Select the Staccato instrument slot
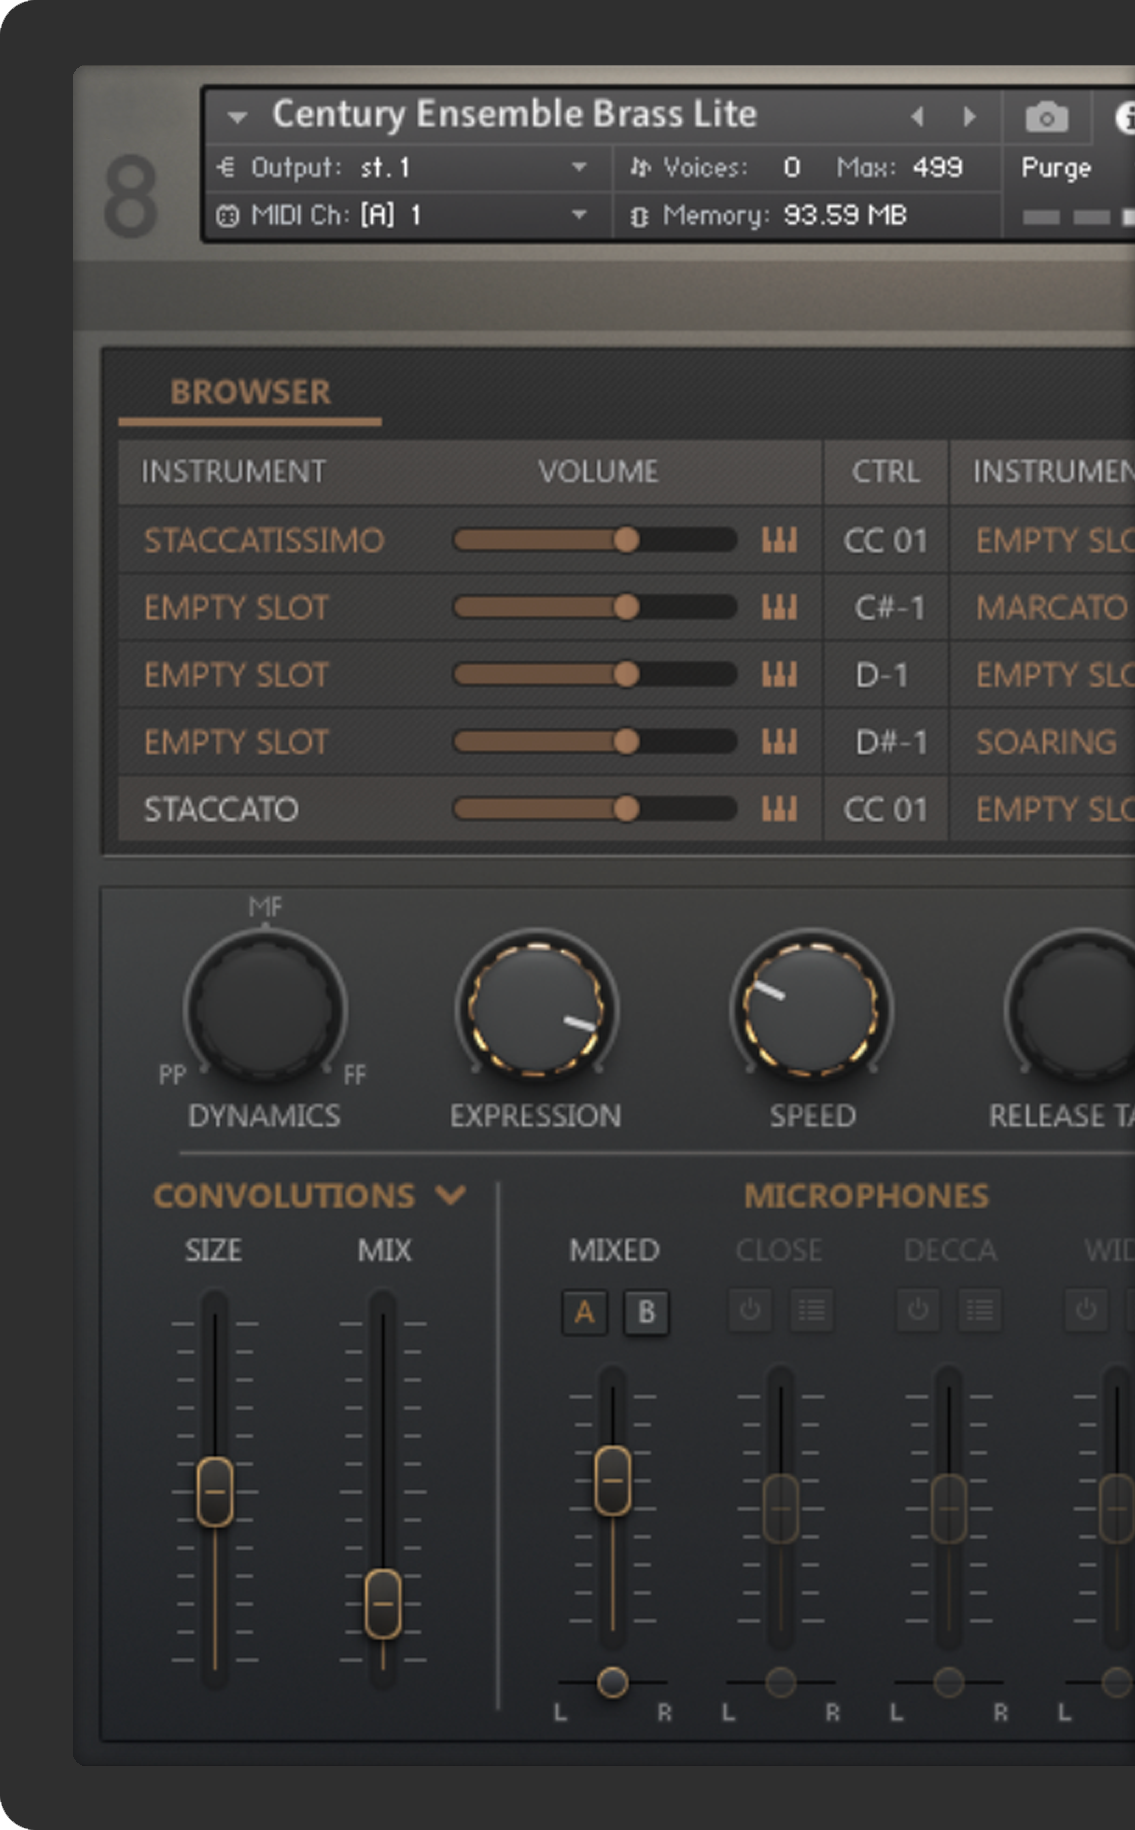 pyautogui.click(x=221, y=809)
